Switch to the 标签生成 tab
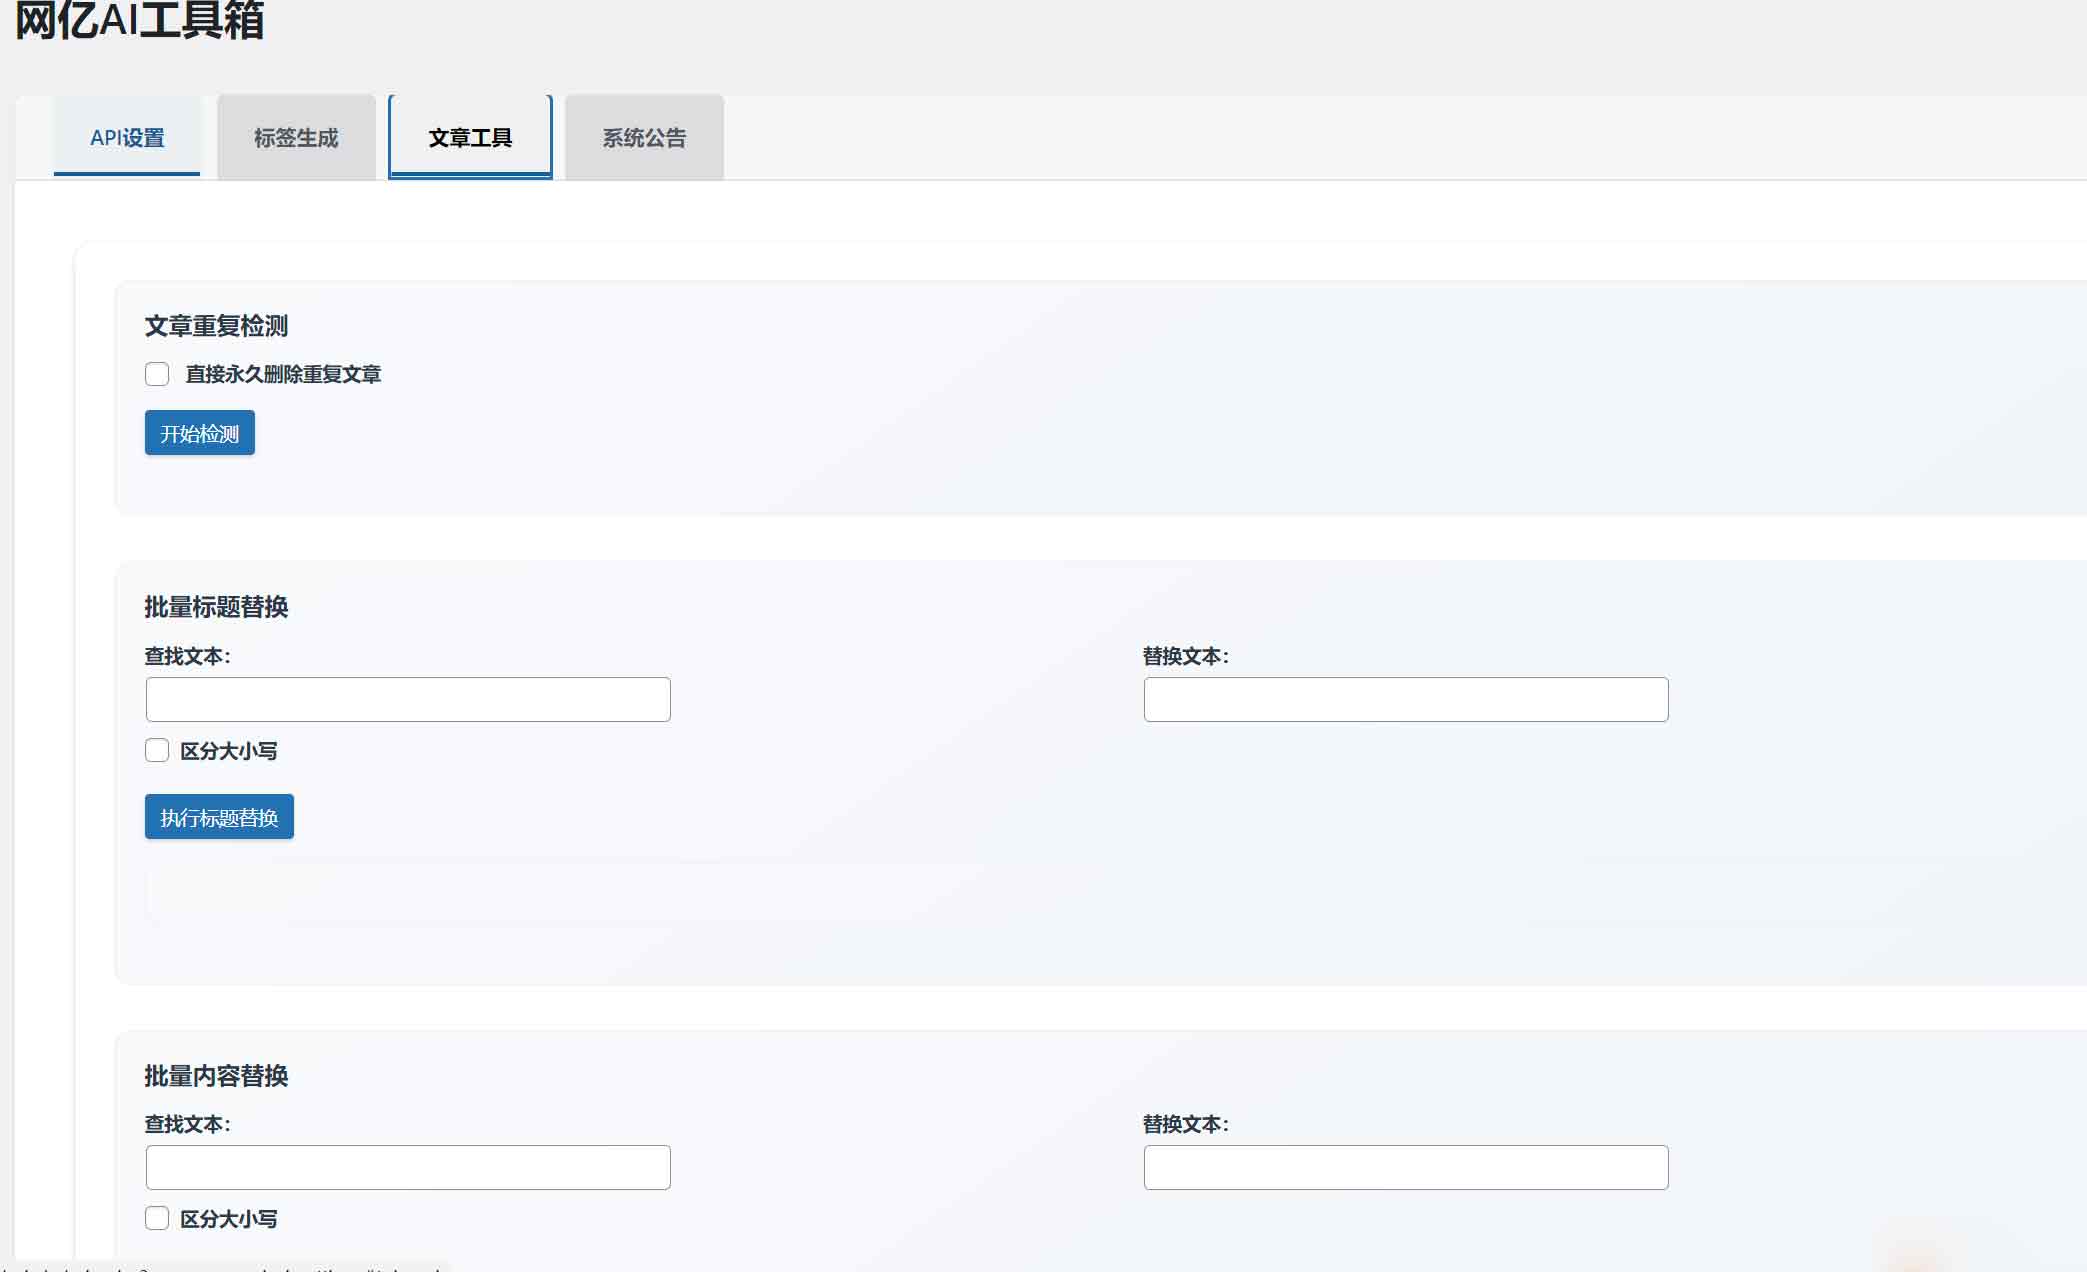 coord(296,138)
